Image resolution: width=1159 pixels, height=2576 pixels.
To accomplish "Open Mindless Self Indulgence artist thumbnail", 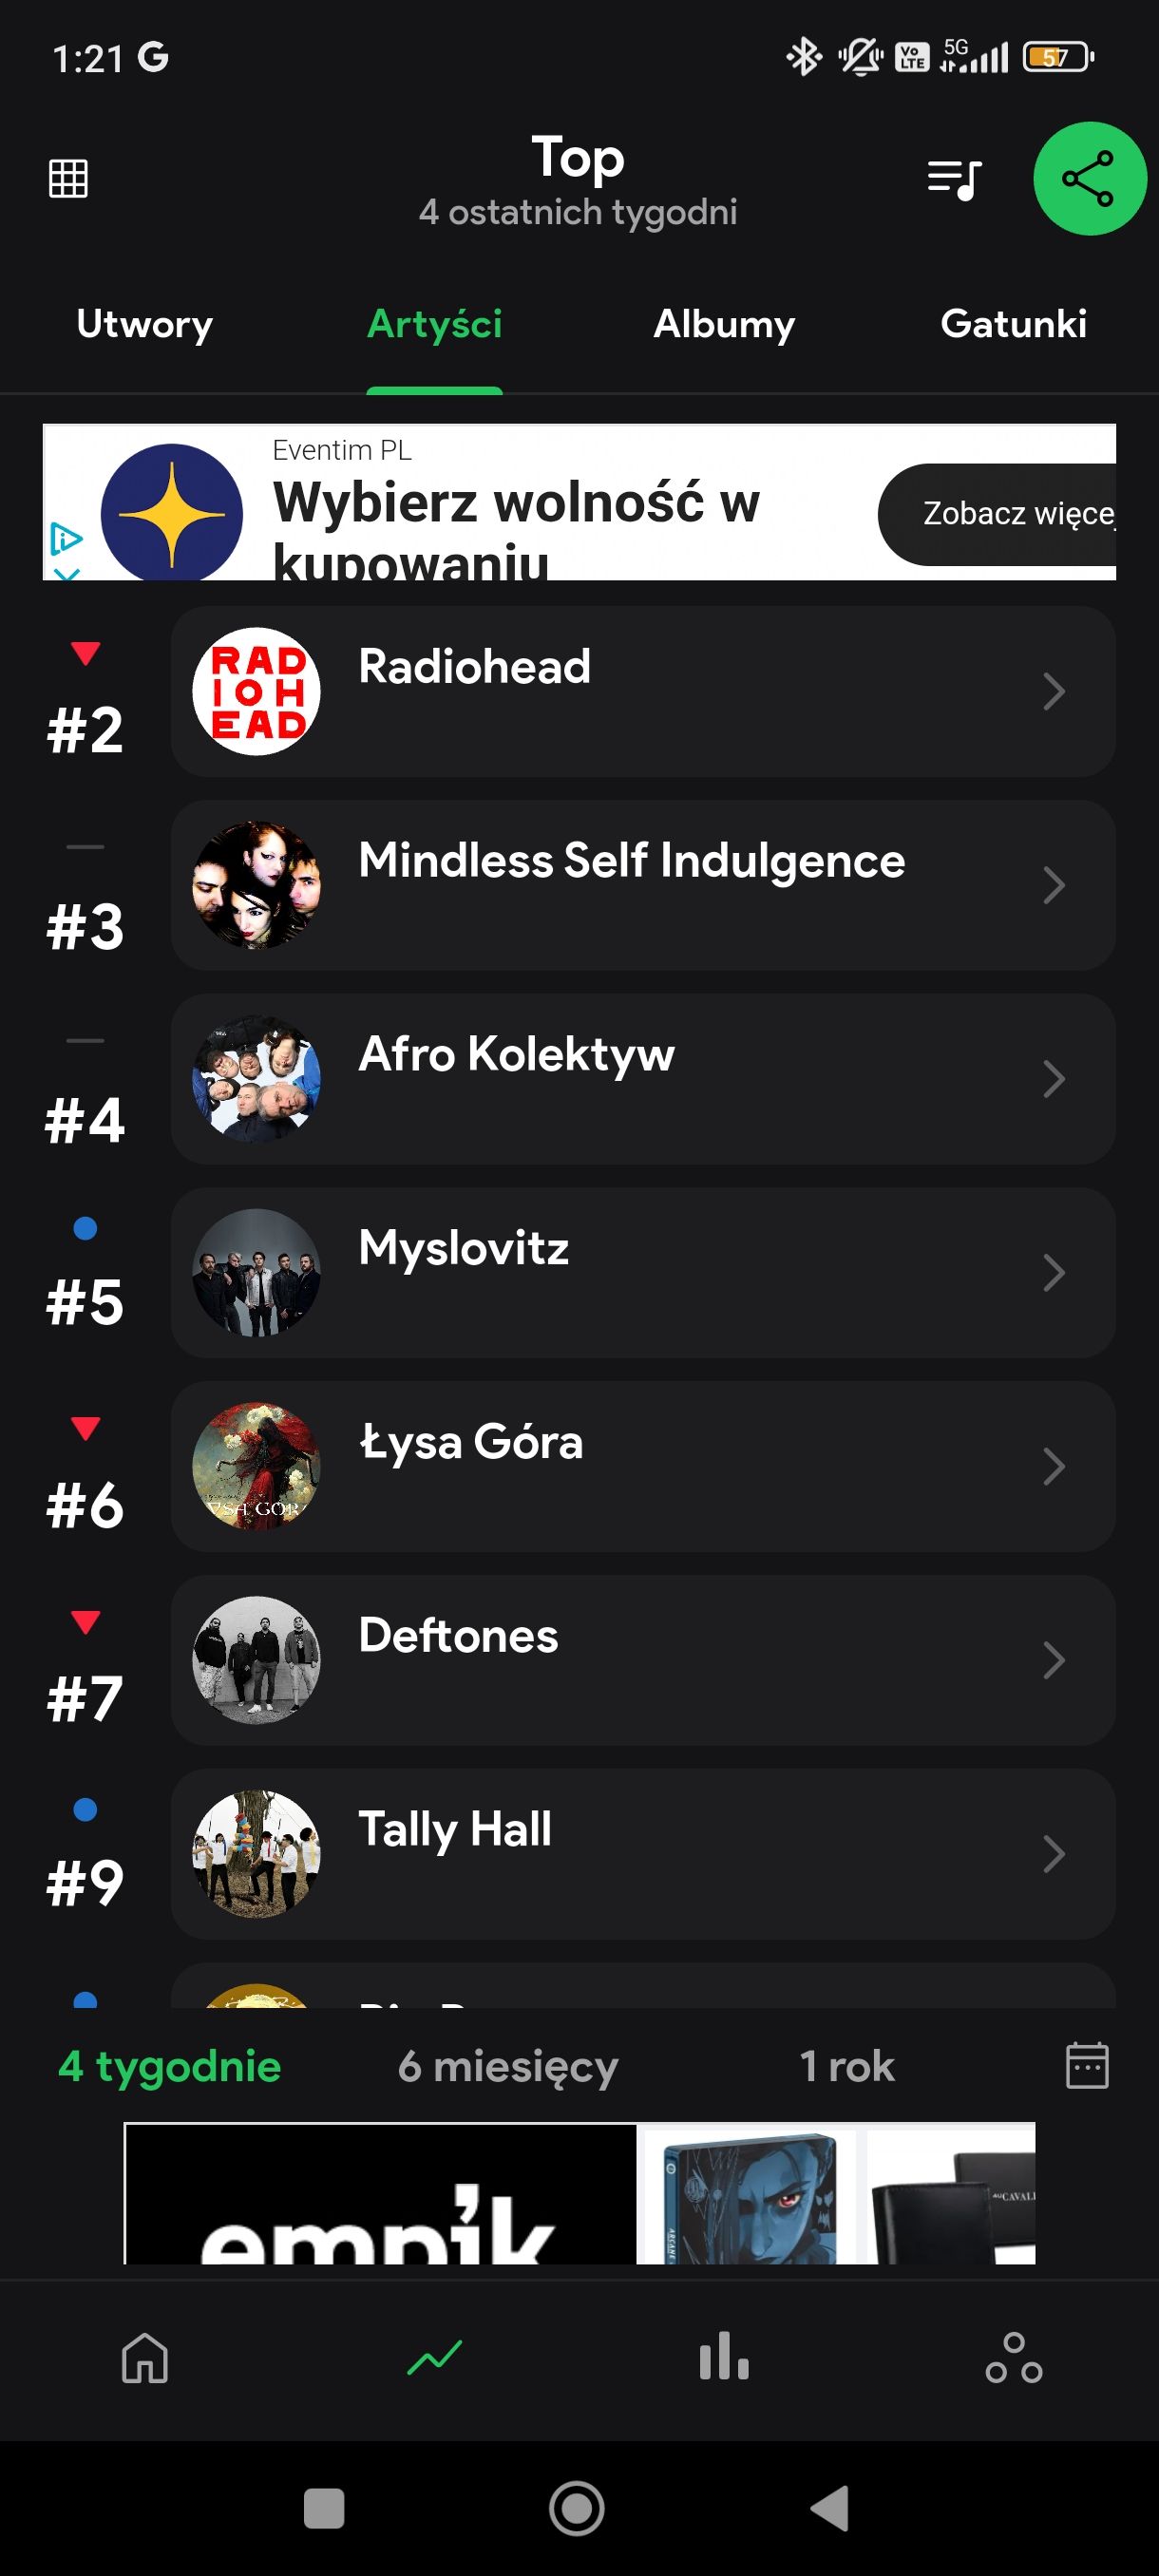I will 256,885.
